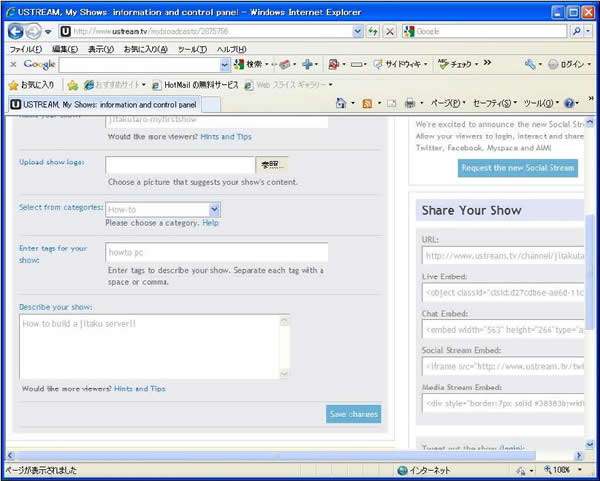
Task: Click the horizontal page scrollbar
Action: tap(276, 455)
